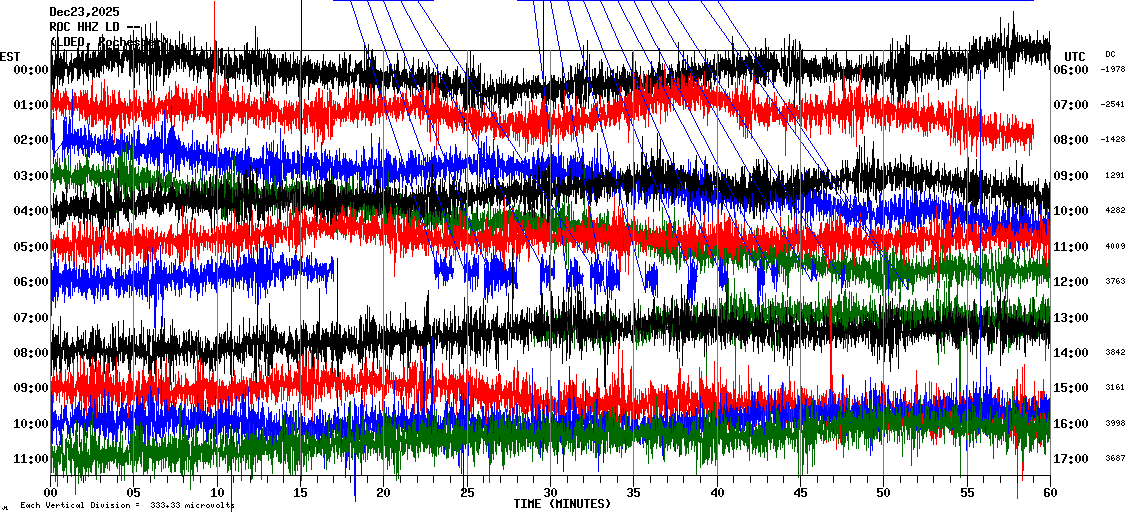Click the DC offset value 4282

(x=1112, y=211)
